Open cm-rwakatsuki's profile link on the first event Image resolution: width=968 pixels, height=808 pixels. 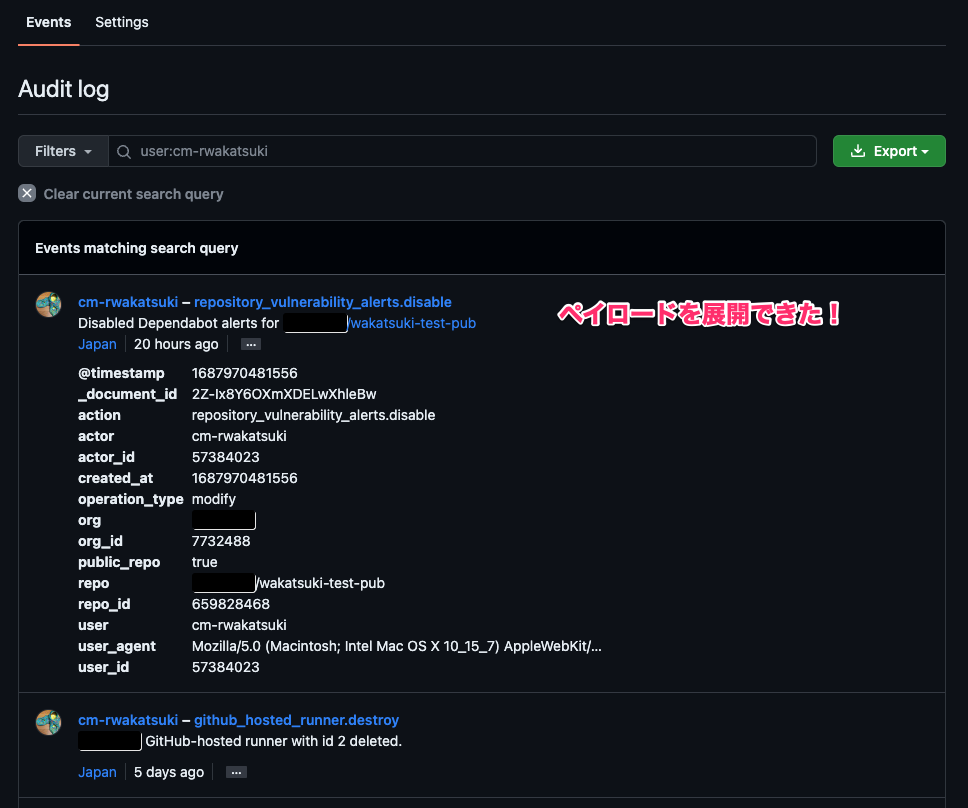point(127,302)
